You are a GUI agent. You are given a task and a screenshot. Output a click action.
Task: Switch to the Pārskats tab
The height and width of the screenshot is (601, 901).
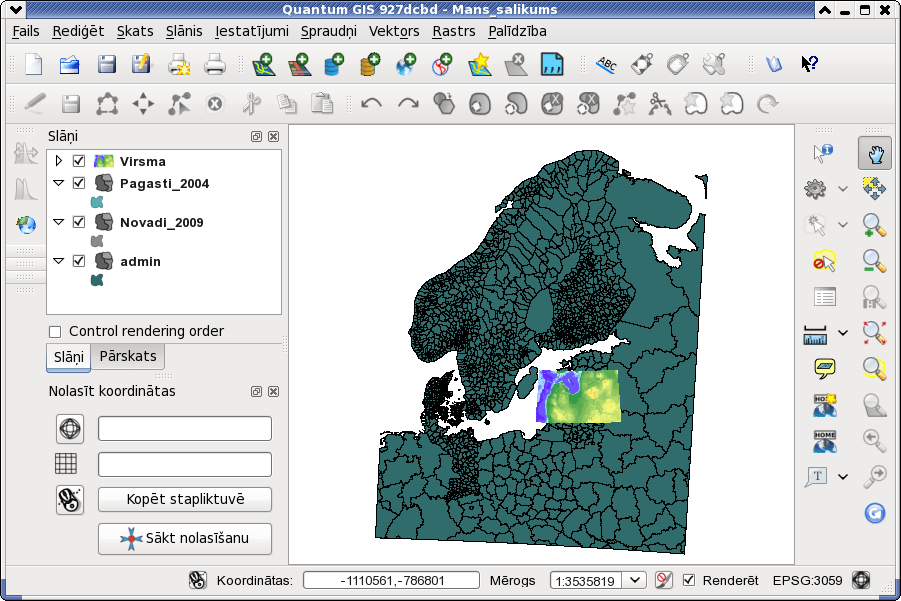point(128,356)
